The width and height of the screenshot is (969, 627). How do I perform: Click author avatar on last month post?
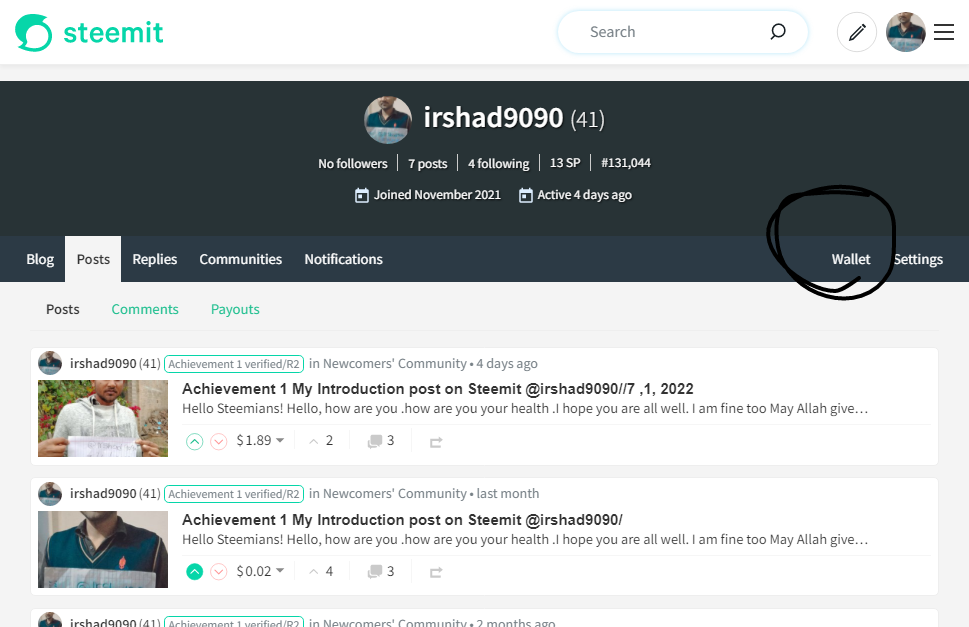click(x=50, y=494)
